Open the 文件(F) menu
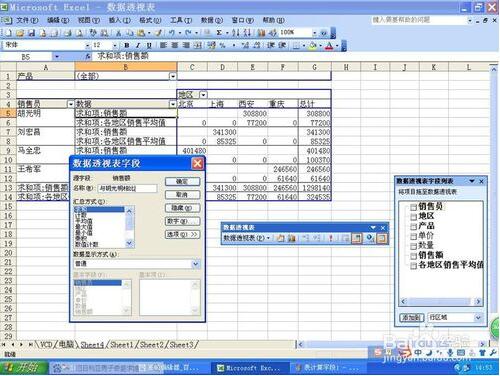The height and width of the screenshot is (376, 500). (27, 20)
